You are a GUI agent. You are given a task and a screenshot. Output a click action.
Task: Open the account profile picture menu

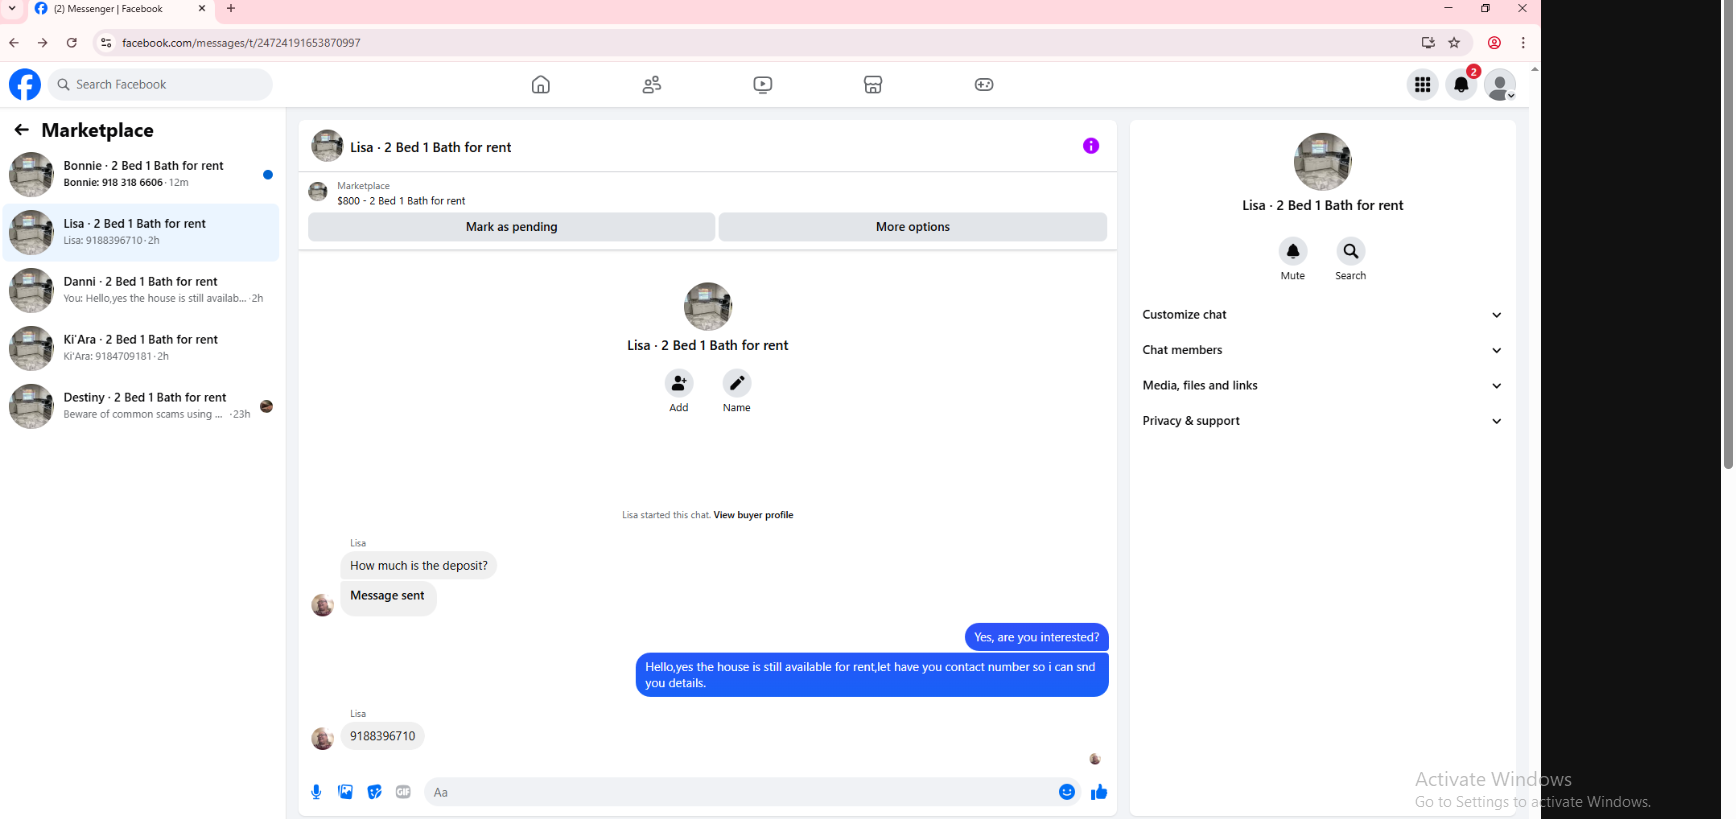pos(1500,85)
